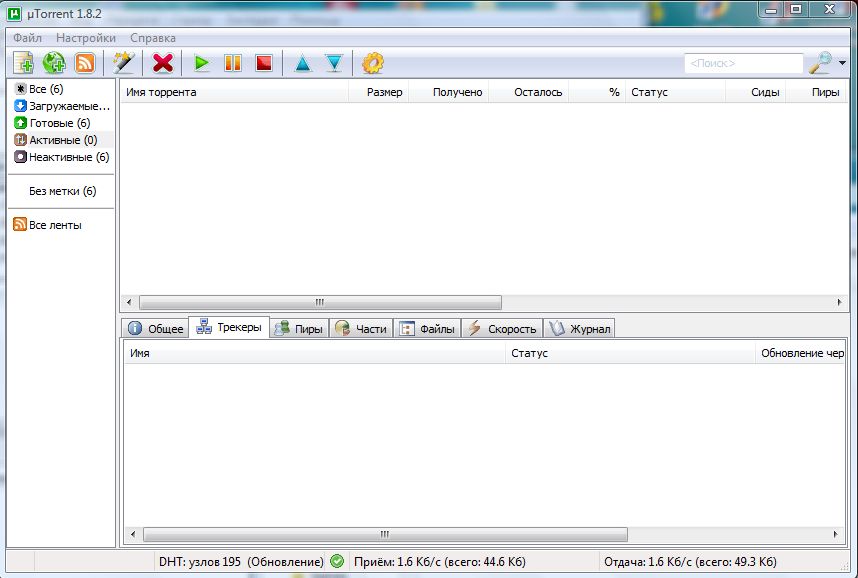Image resolution: width=858 pixels, height=578 pixels.
Task: Open the Справка menu
Action: [x=153, y=38]
